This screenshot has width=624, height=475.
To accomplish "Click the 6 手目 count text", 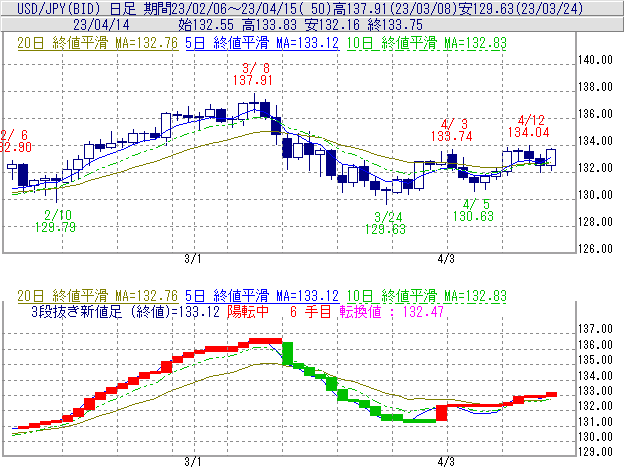I will pyautogui.click(x=311, y=311).
